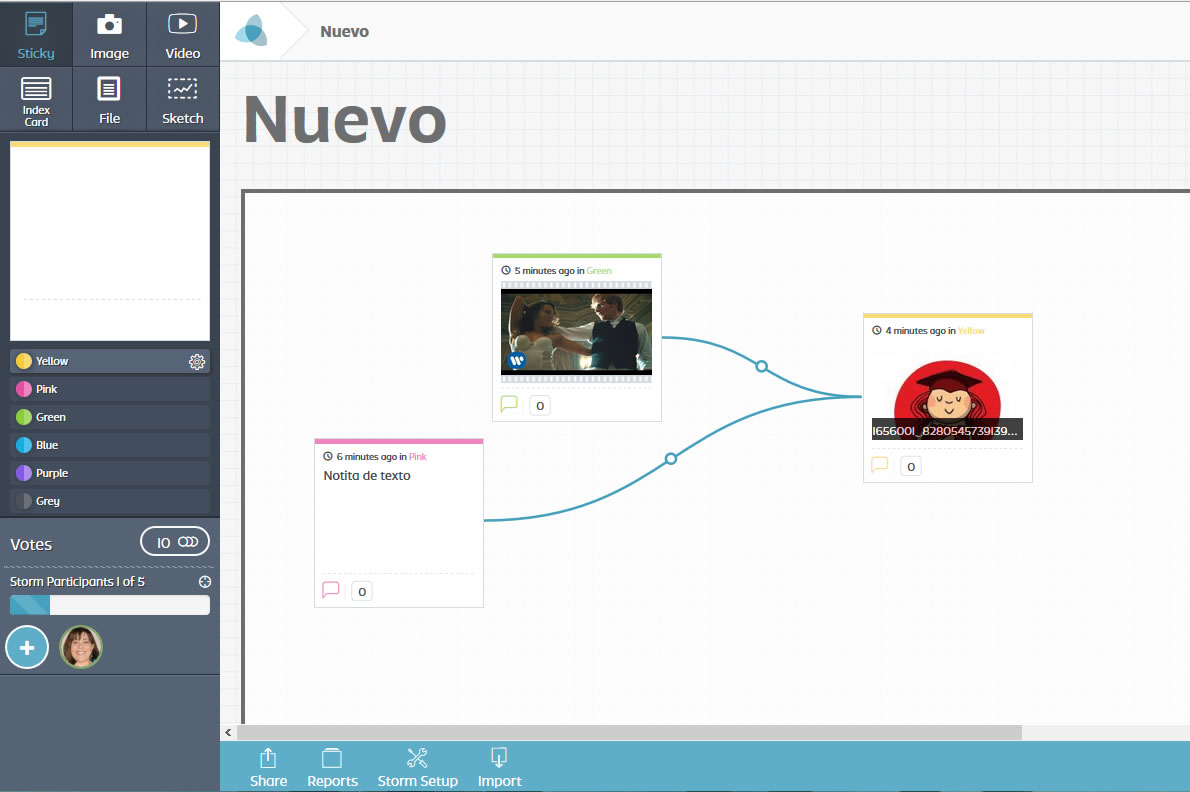This screenshot has width=1190, height=792.
Task: Choose the Video tool
Action: 182,35
